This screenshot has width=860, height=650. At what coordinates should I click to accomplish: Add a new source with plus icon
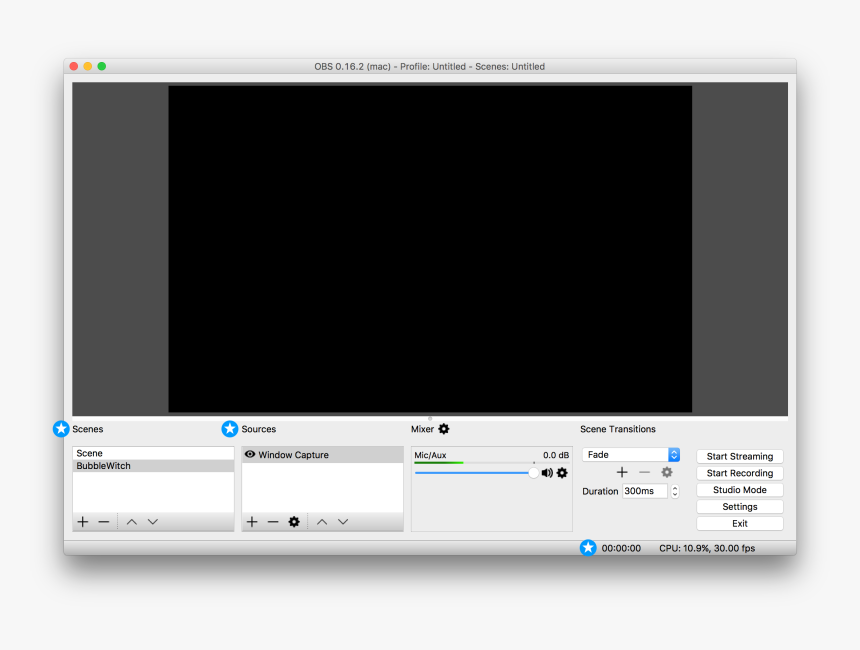tap(252, 522)
